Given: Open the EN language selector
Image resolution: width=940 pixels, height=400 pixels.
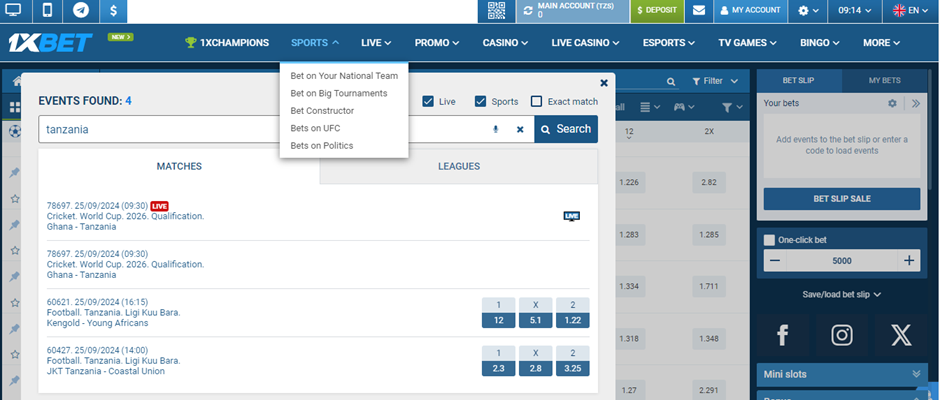Looking at the screenshot, I should tap(910, 10).
